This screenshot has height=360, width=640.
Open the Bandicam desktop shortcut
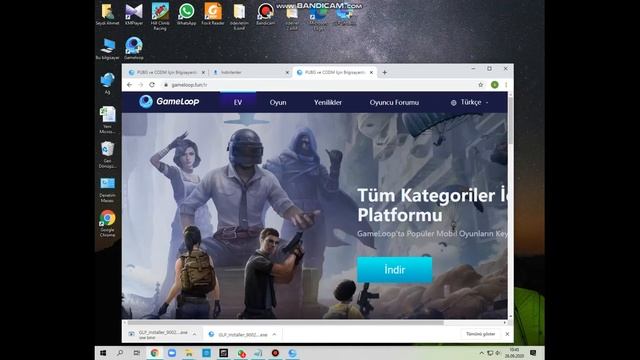[265, 14]
